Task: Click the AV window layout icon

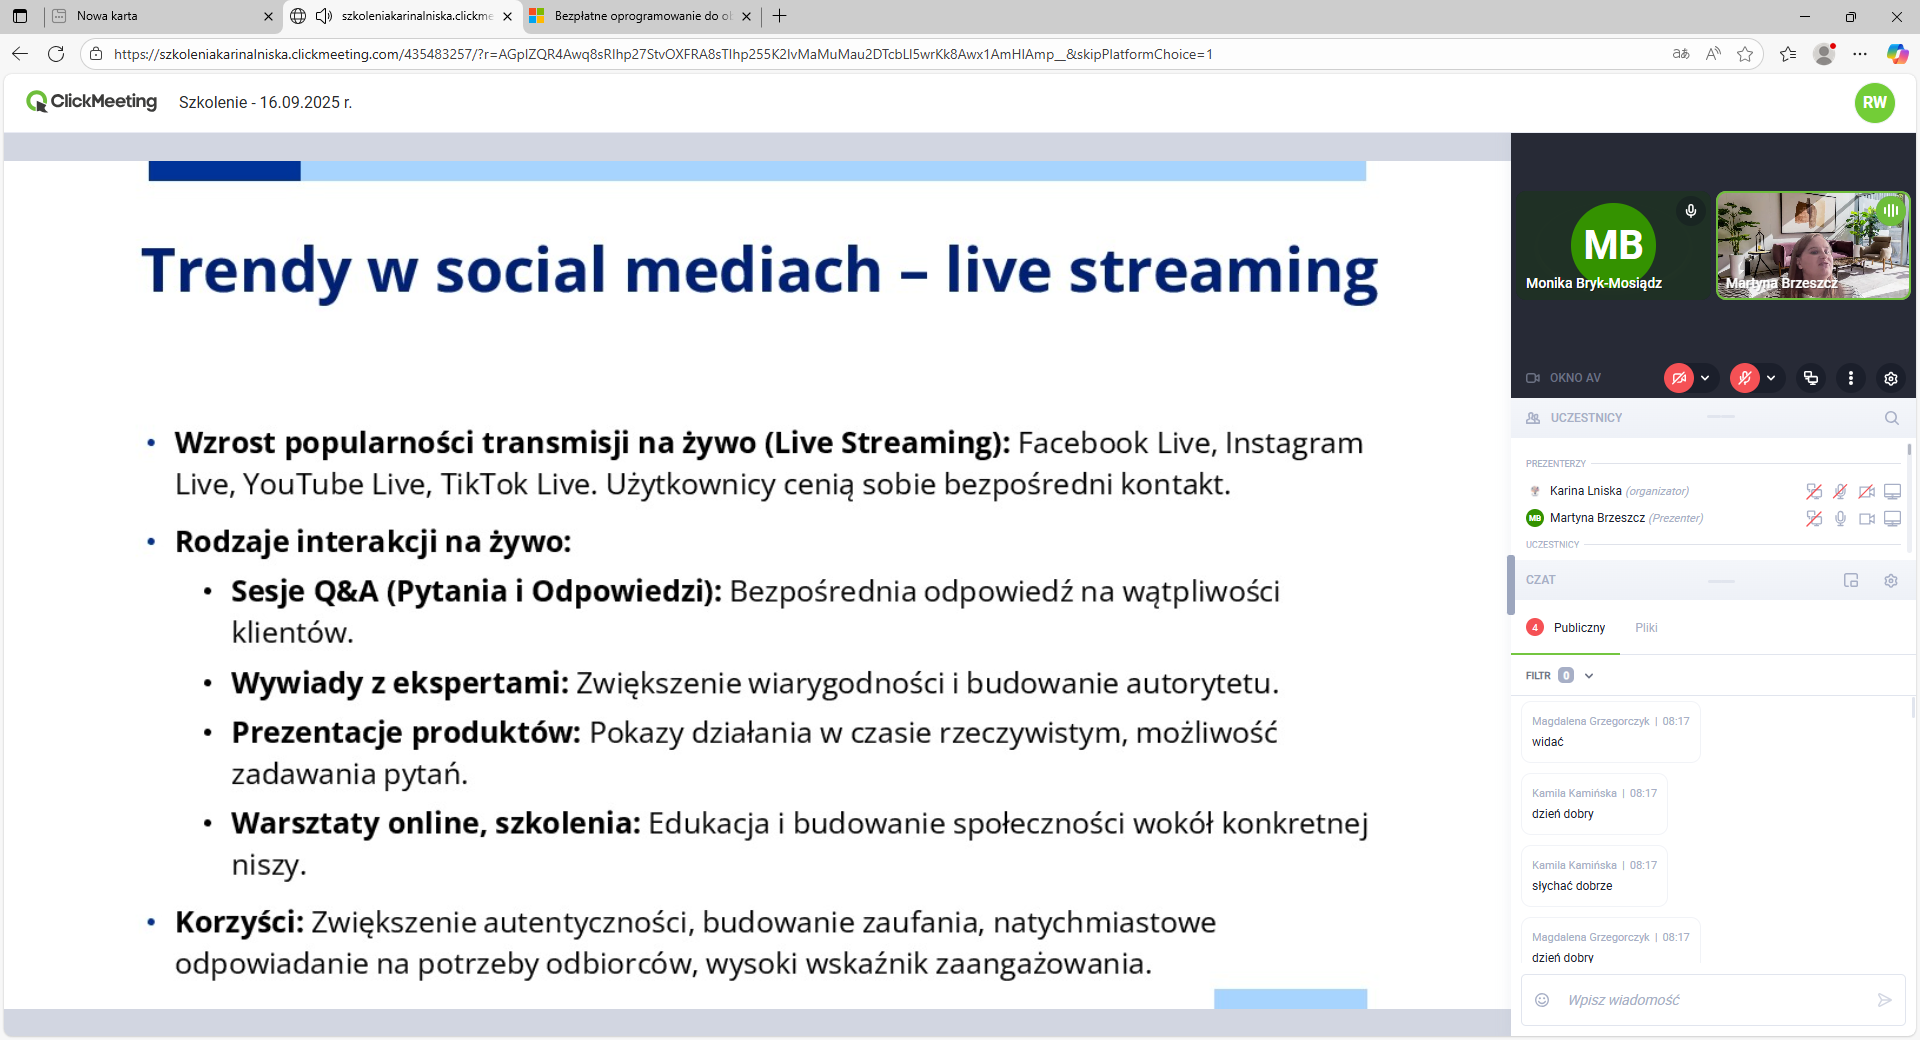Action: (1811, 378)
